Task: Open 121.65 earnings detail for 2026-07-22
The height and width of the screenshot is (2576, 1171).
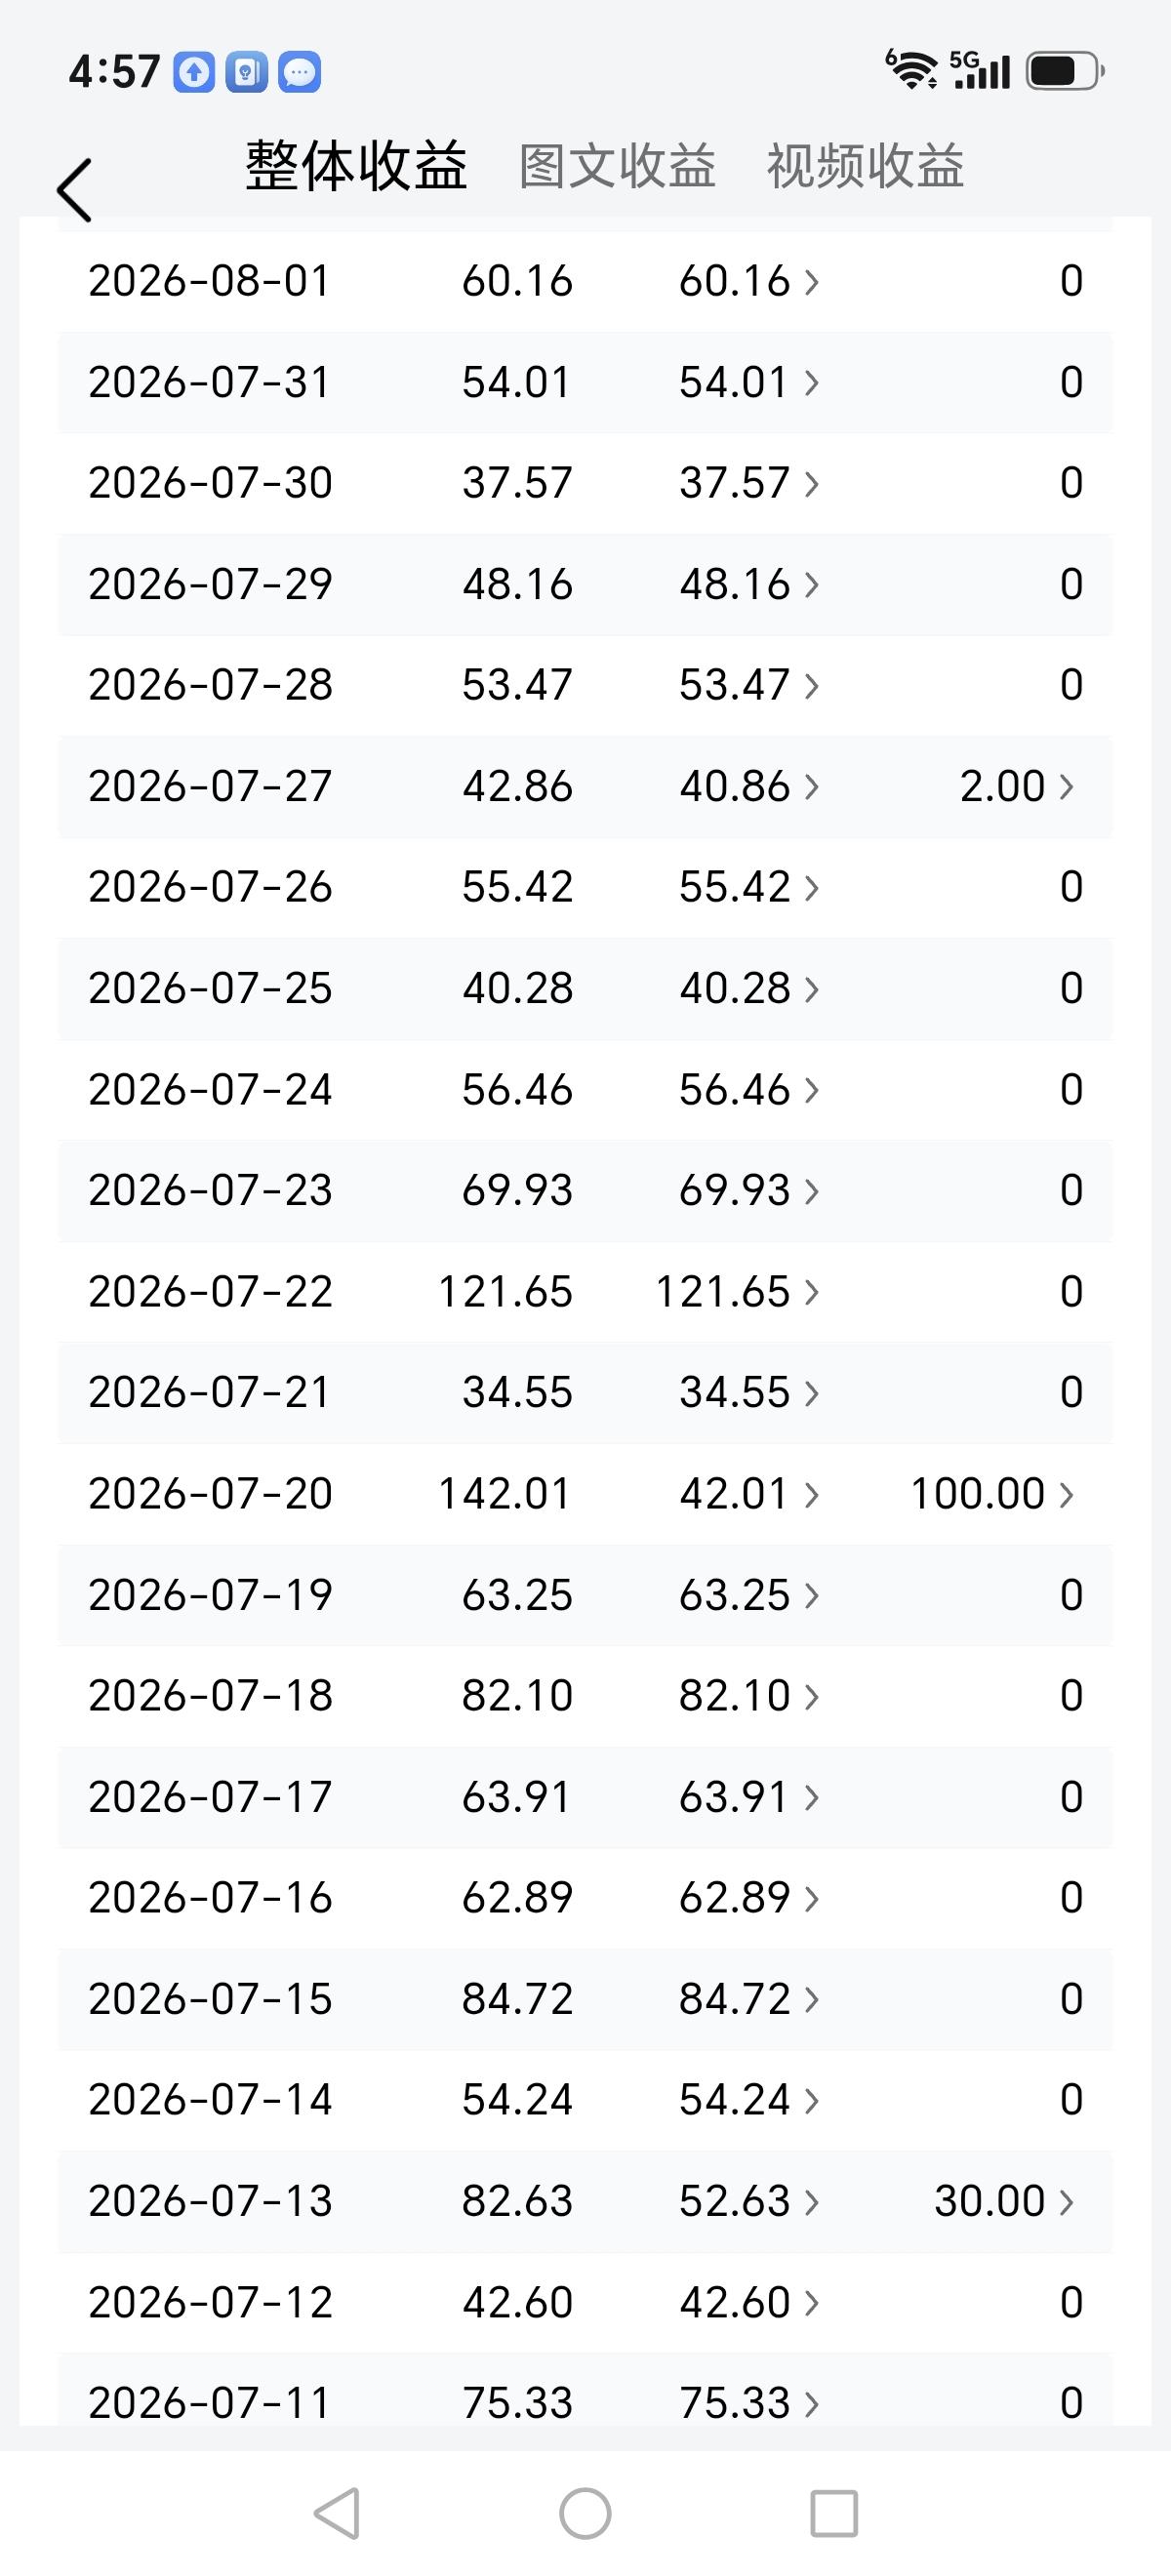Action: tap(738, 1292)
